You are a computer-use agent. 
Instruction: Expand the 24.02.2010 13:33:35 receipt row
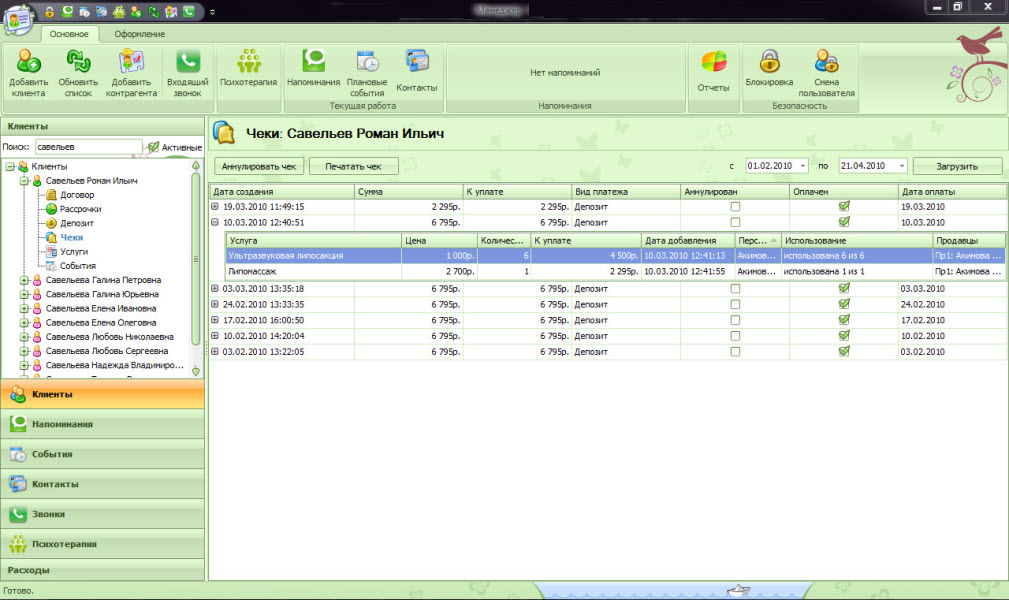click(215, 304)
